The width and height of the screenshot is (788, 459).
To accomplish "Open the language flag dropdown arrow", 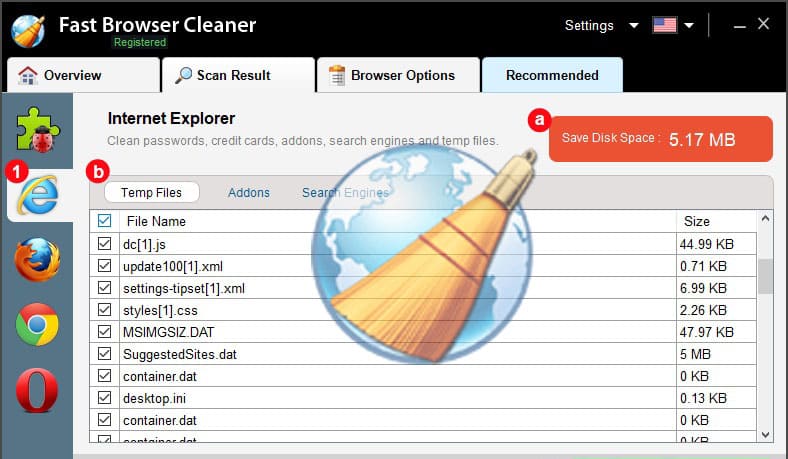I will [689, 25].
